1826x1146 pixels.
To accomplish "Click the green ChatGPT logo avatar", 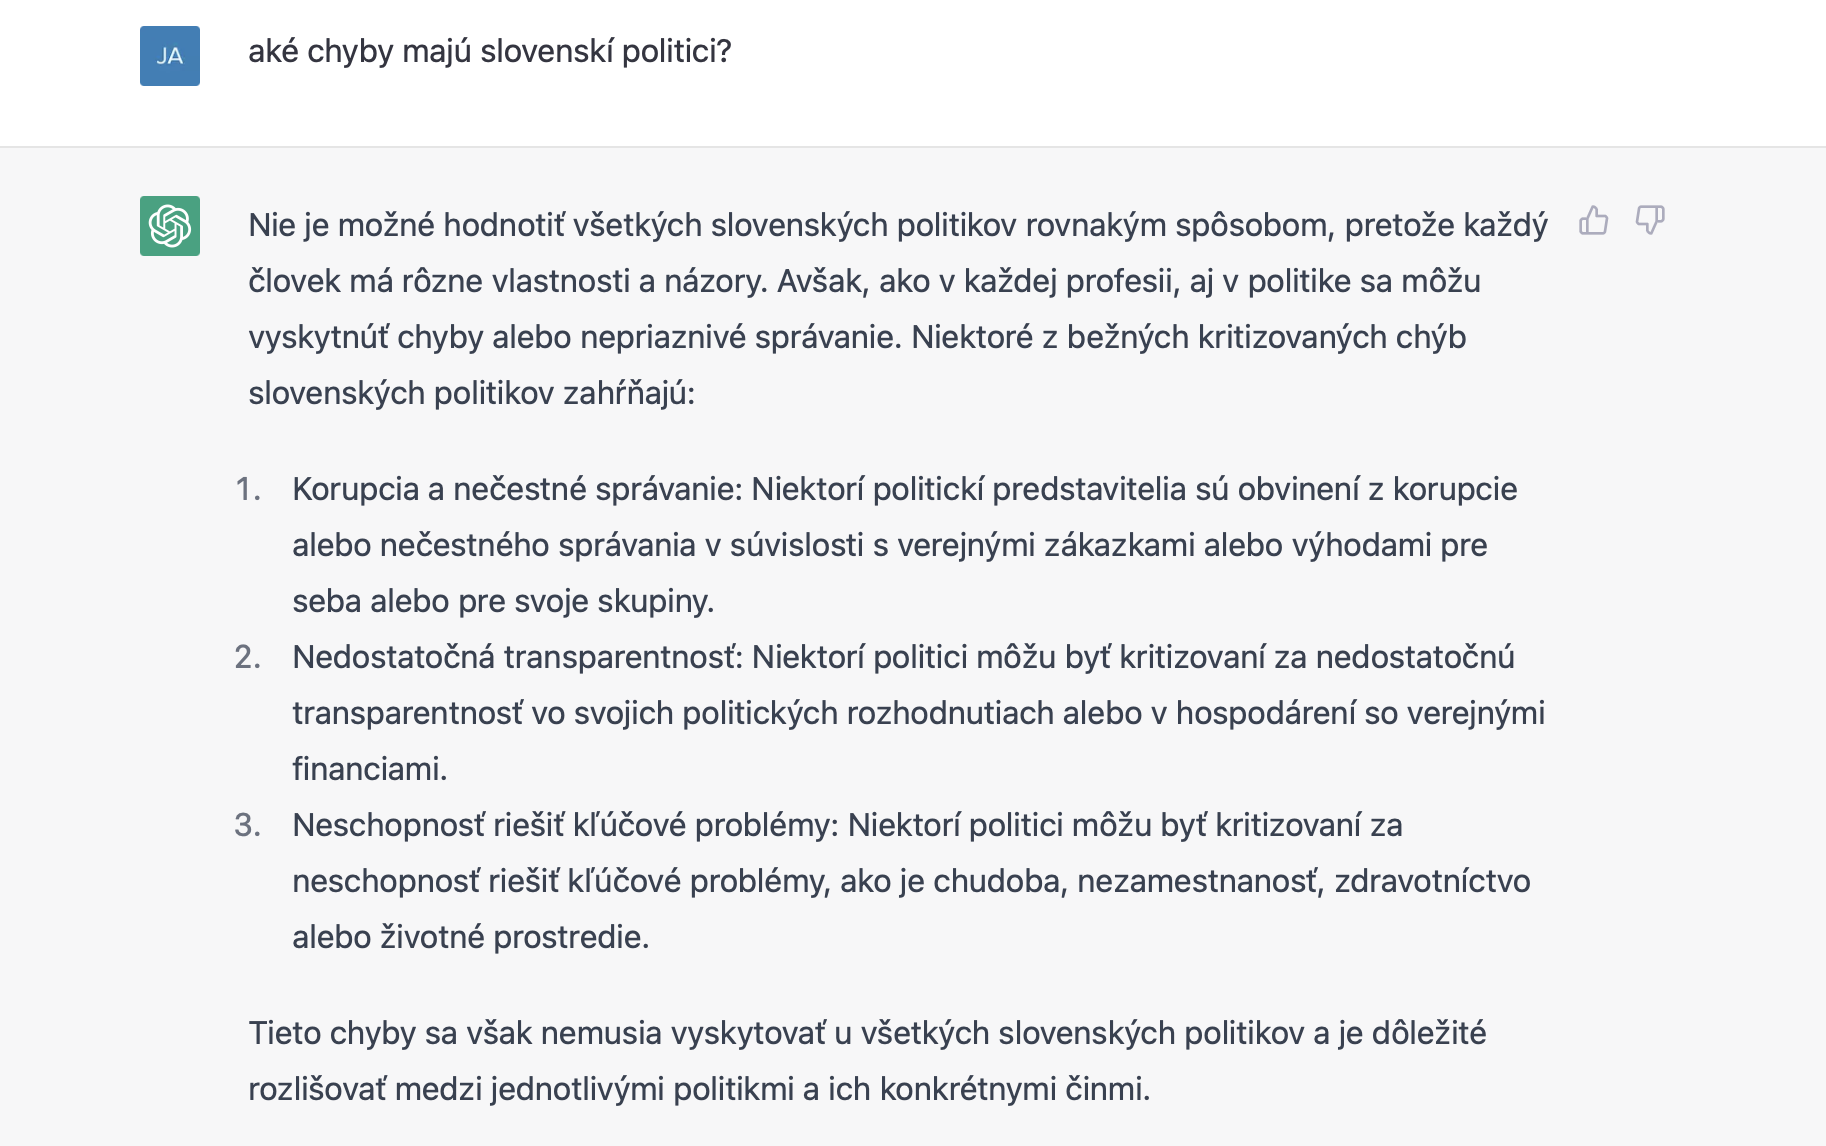I will (x=170, y=226).
